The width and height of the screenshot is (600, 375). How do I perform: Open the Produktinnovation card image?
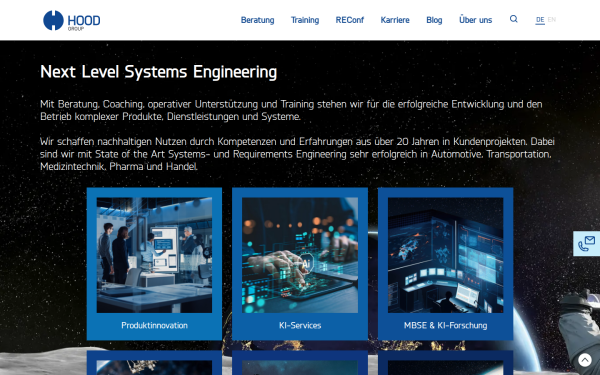point(154,255)
